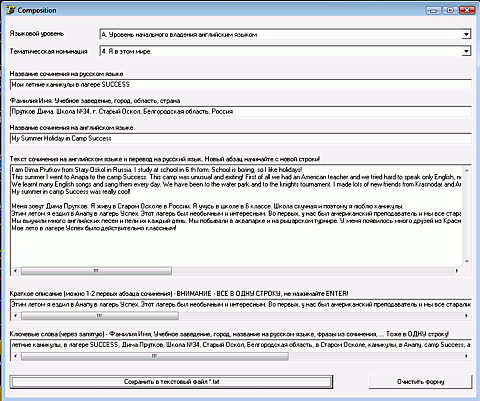This screenshot has width=480, height=401.
Task: Click the keywords field scrollbar thumb
Action: click(155, 356)
